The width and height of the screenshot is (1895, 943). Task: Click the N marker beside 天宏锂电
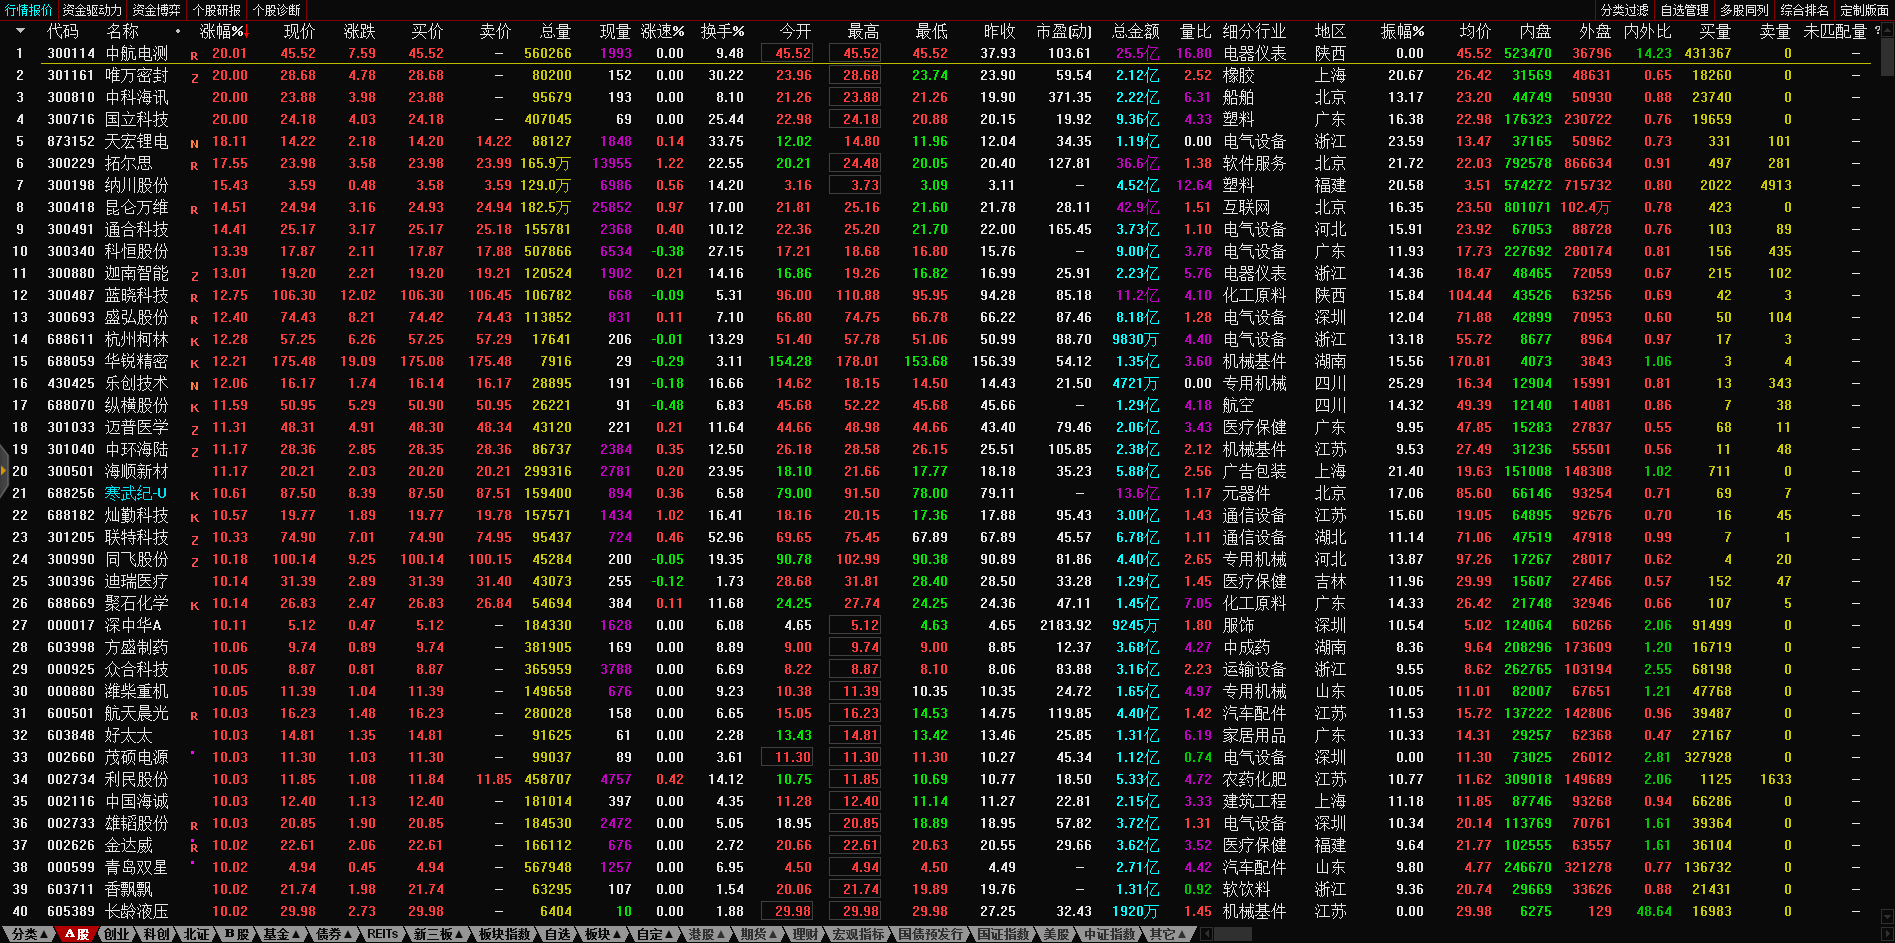coord(194,143)
